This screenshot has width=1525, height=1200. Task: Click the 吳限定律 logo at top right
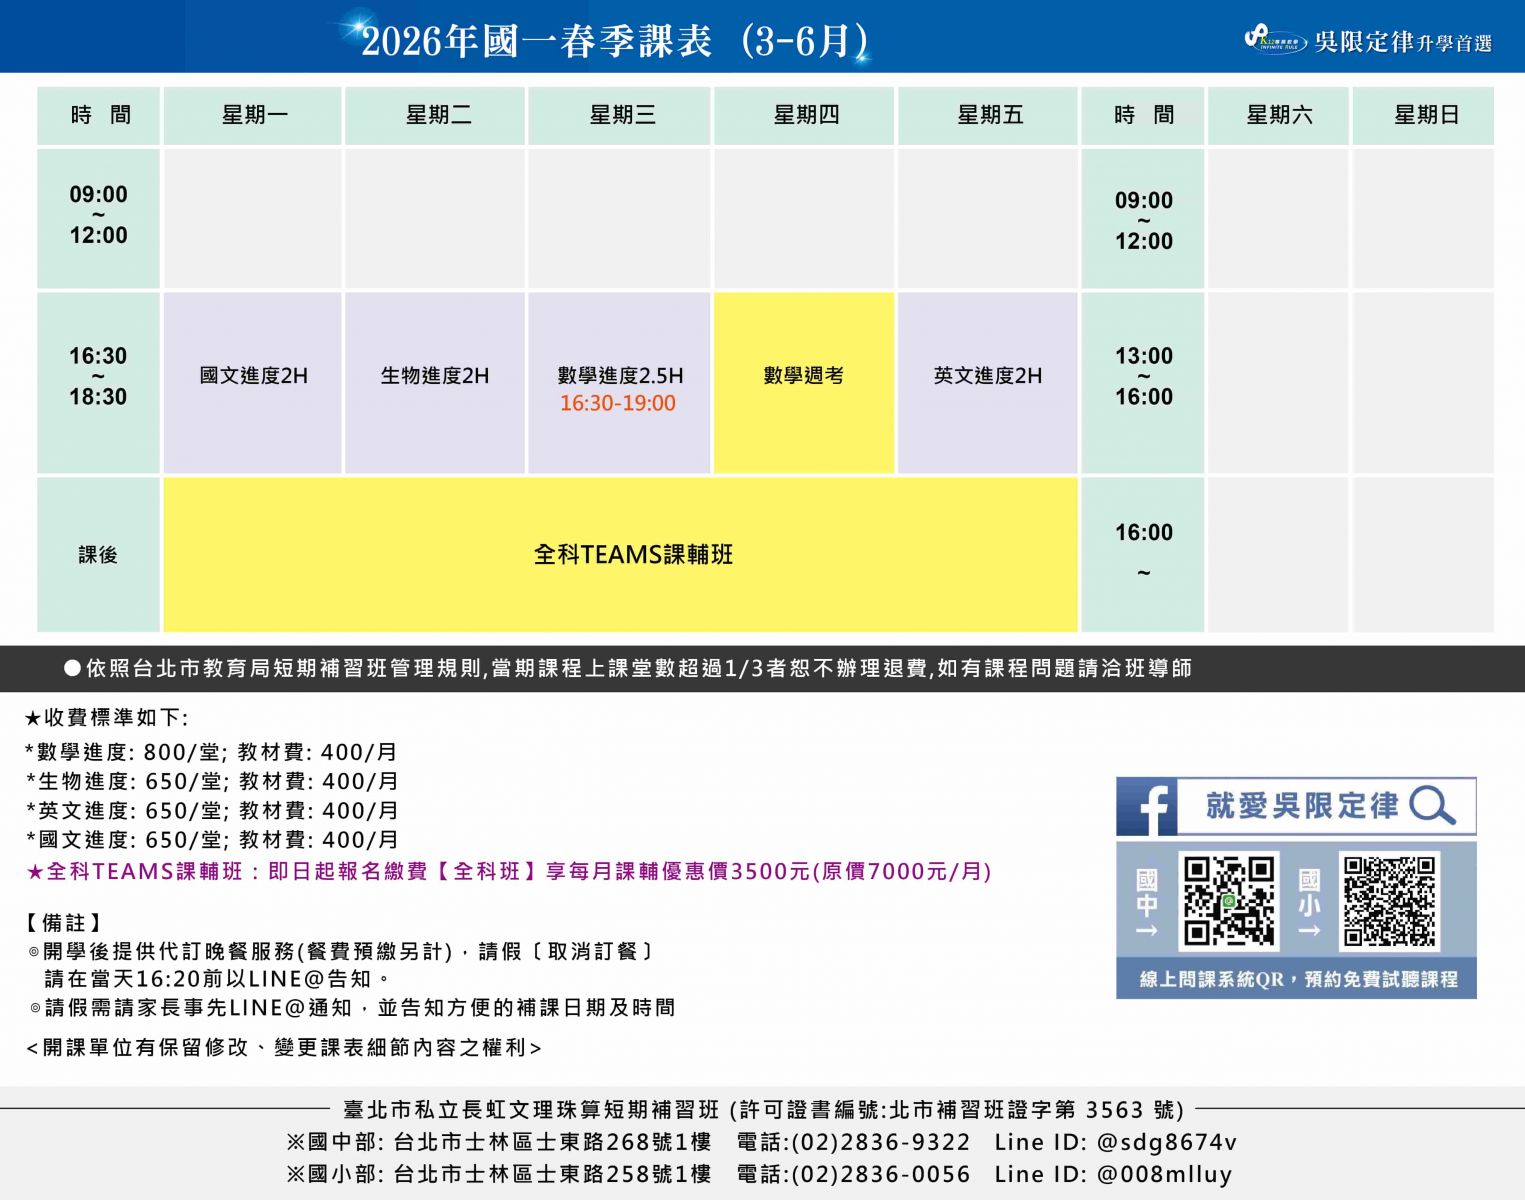coord(1368,40)
